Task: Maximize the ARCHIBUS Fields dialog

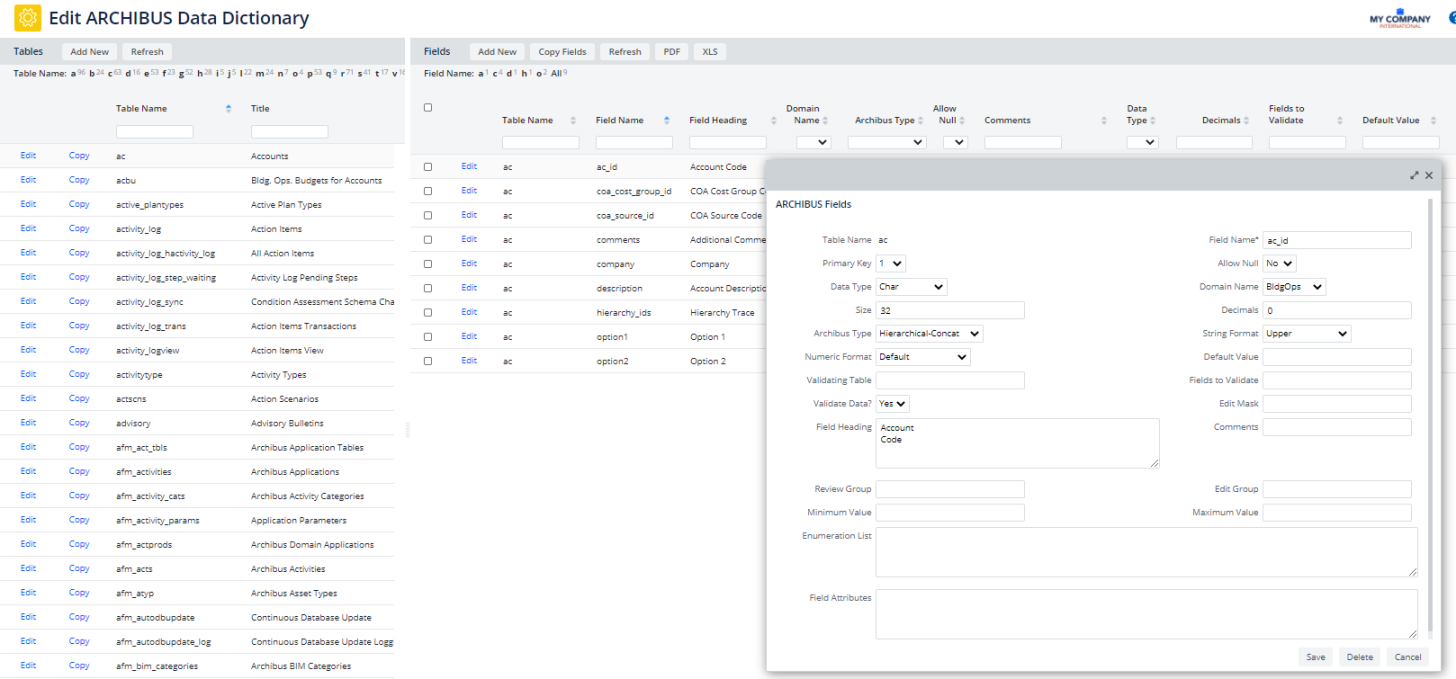Action: [x=1414, y=175]
